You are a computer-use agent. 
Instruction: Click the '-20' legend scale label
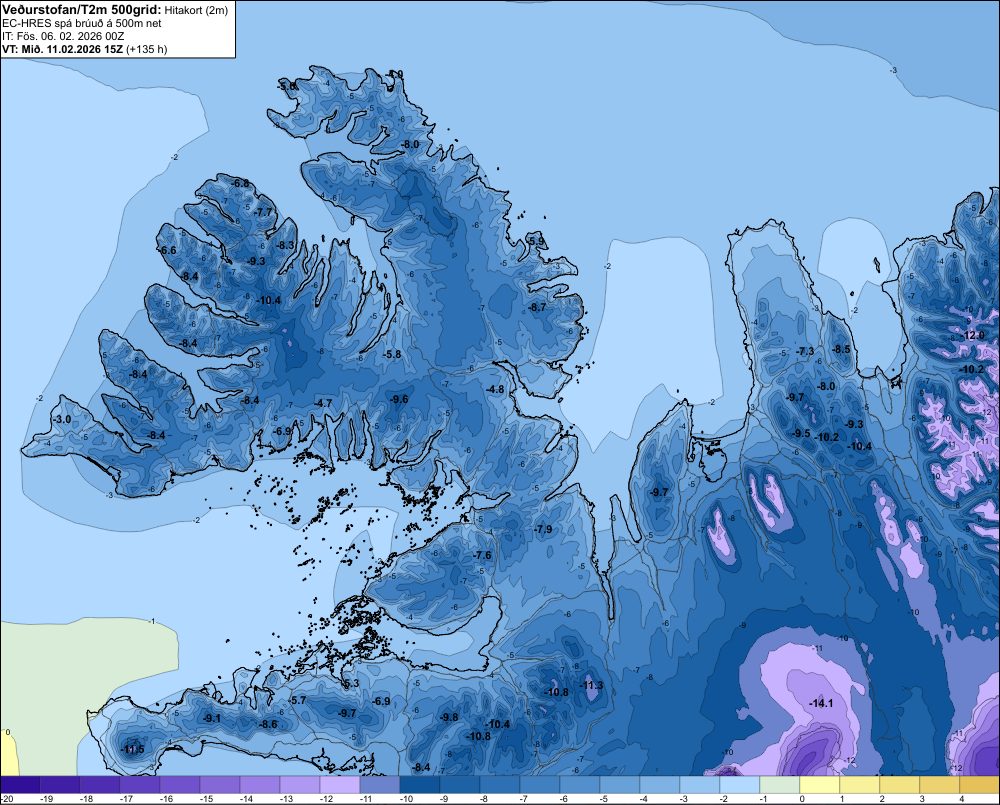(x=8, y=799)
